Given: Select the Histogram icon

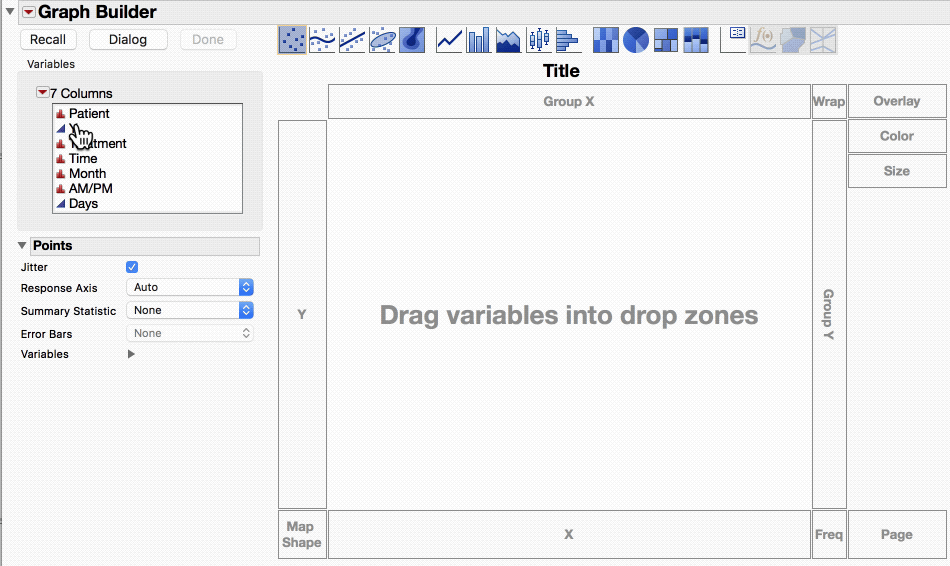Looking at the screenshot, I should click(568, 40).
